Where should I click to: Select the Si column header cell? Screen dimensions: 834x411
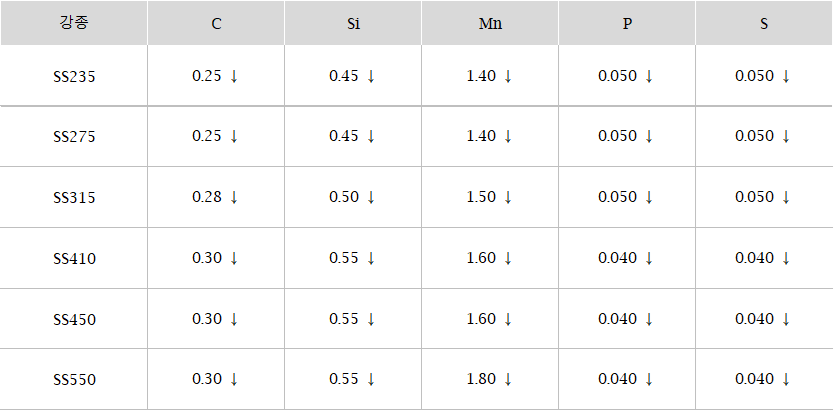tap(353, 23)
